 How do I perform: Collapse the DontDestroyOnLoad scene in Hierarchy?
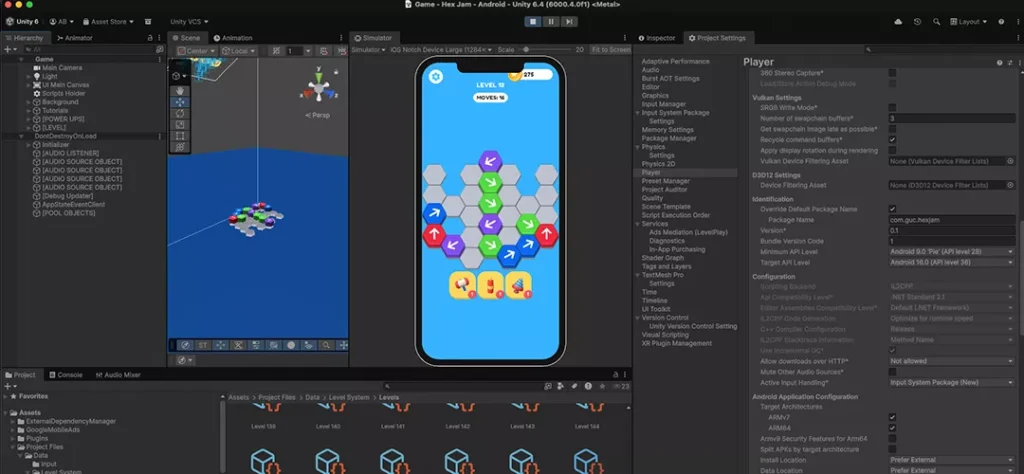click(x=21, y=136)
